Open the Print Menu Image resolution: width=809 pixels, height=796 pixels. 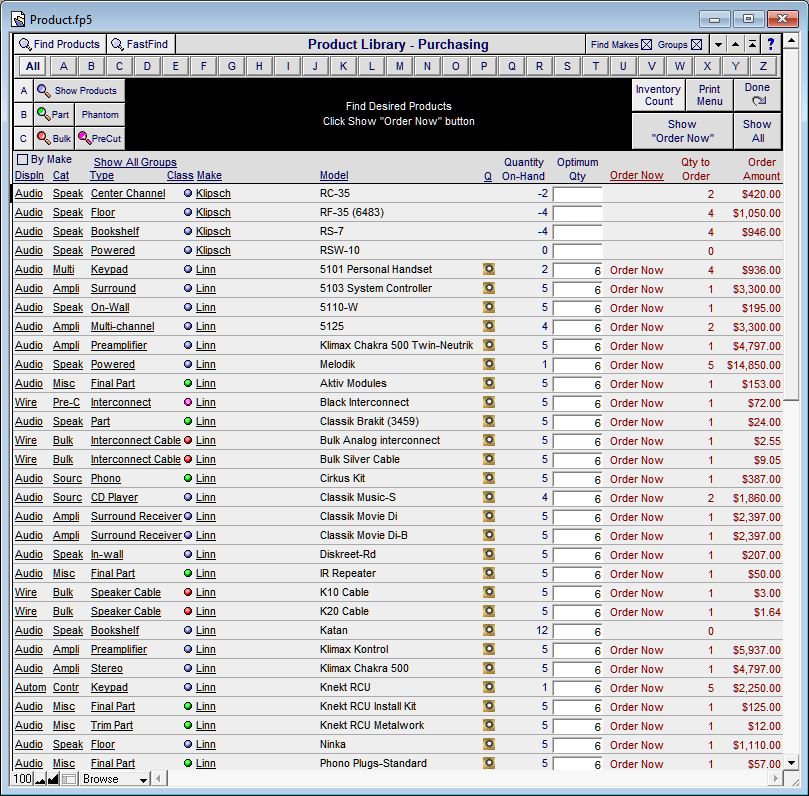click(709, 95)
